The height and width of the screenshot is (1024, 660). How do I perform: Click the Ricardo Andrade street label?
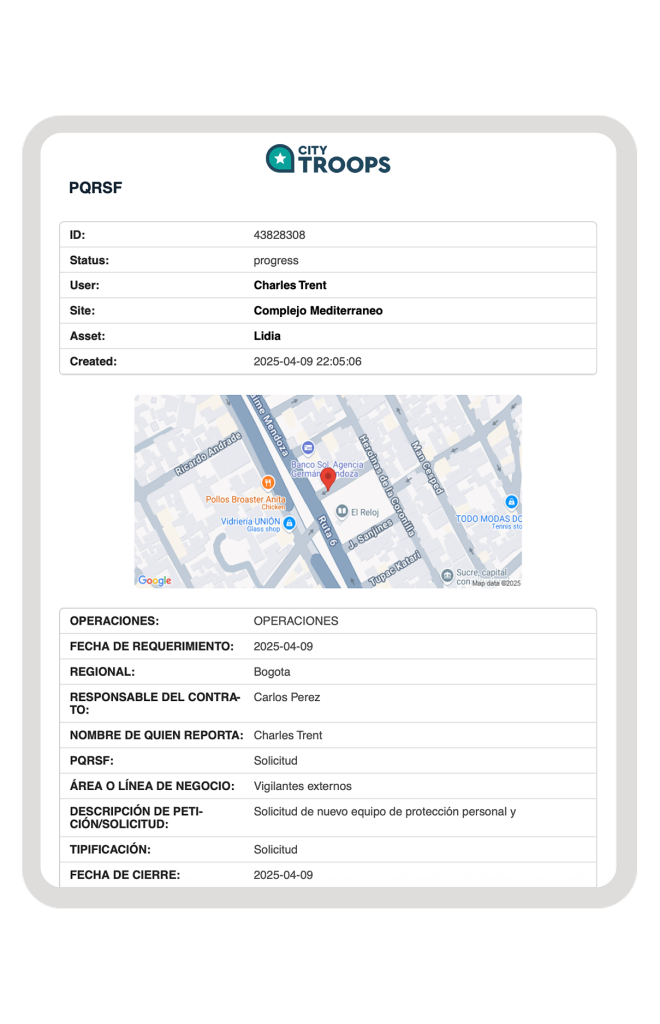[208, 453]
